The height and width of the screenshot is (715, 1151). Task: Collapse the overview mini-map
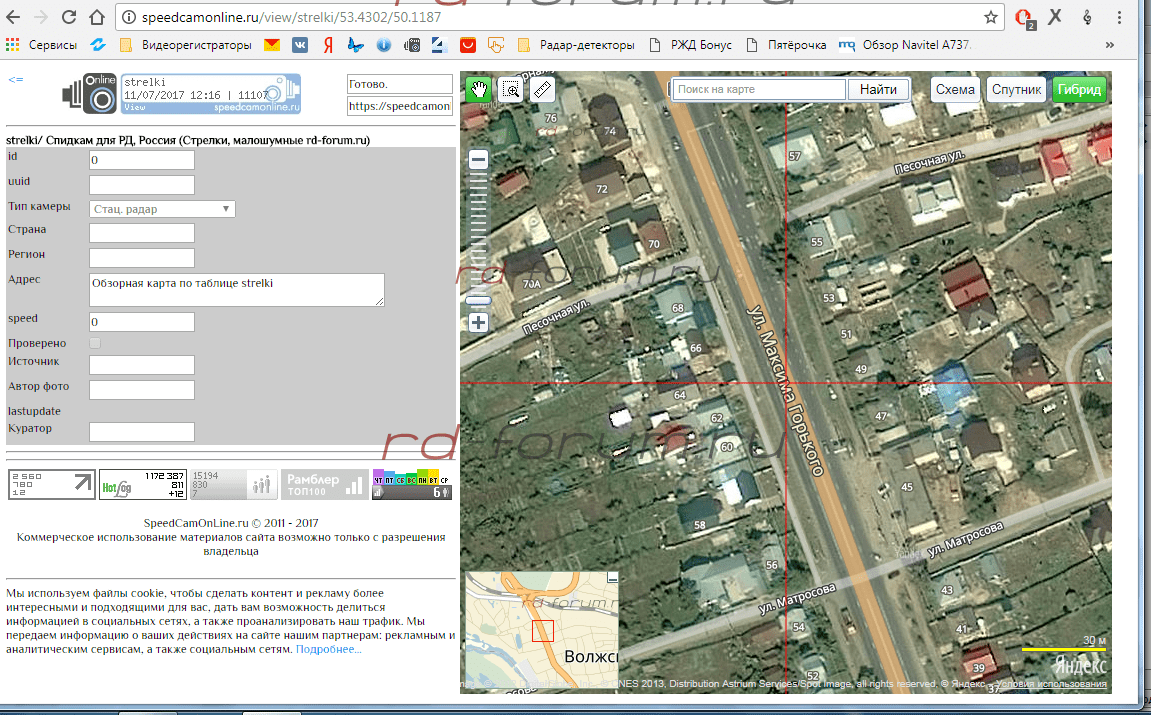pos(613,578)
